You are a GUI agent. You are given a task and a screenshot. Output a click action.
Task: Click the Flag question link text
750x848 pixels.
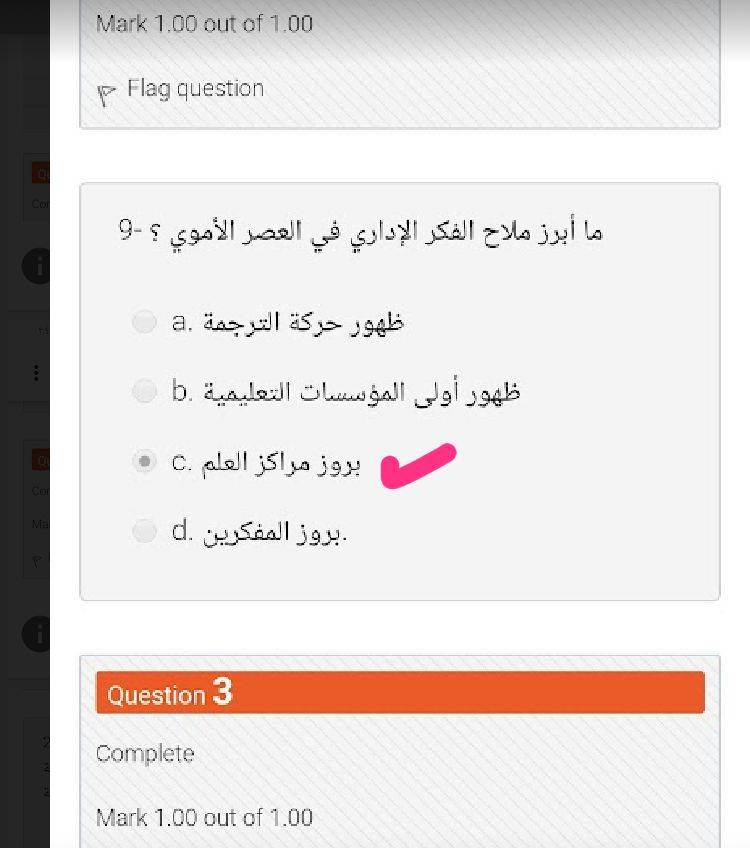tap(195, 89)
